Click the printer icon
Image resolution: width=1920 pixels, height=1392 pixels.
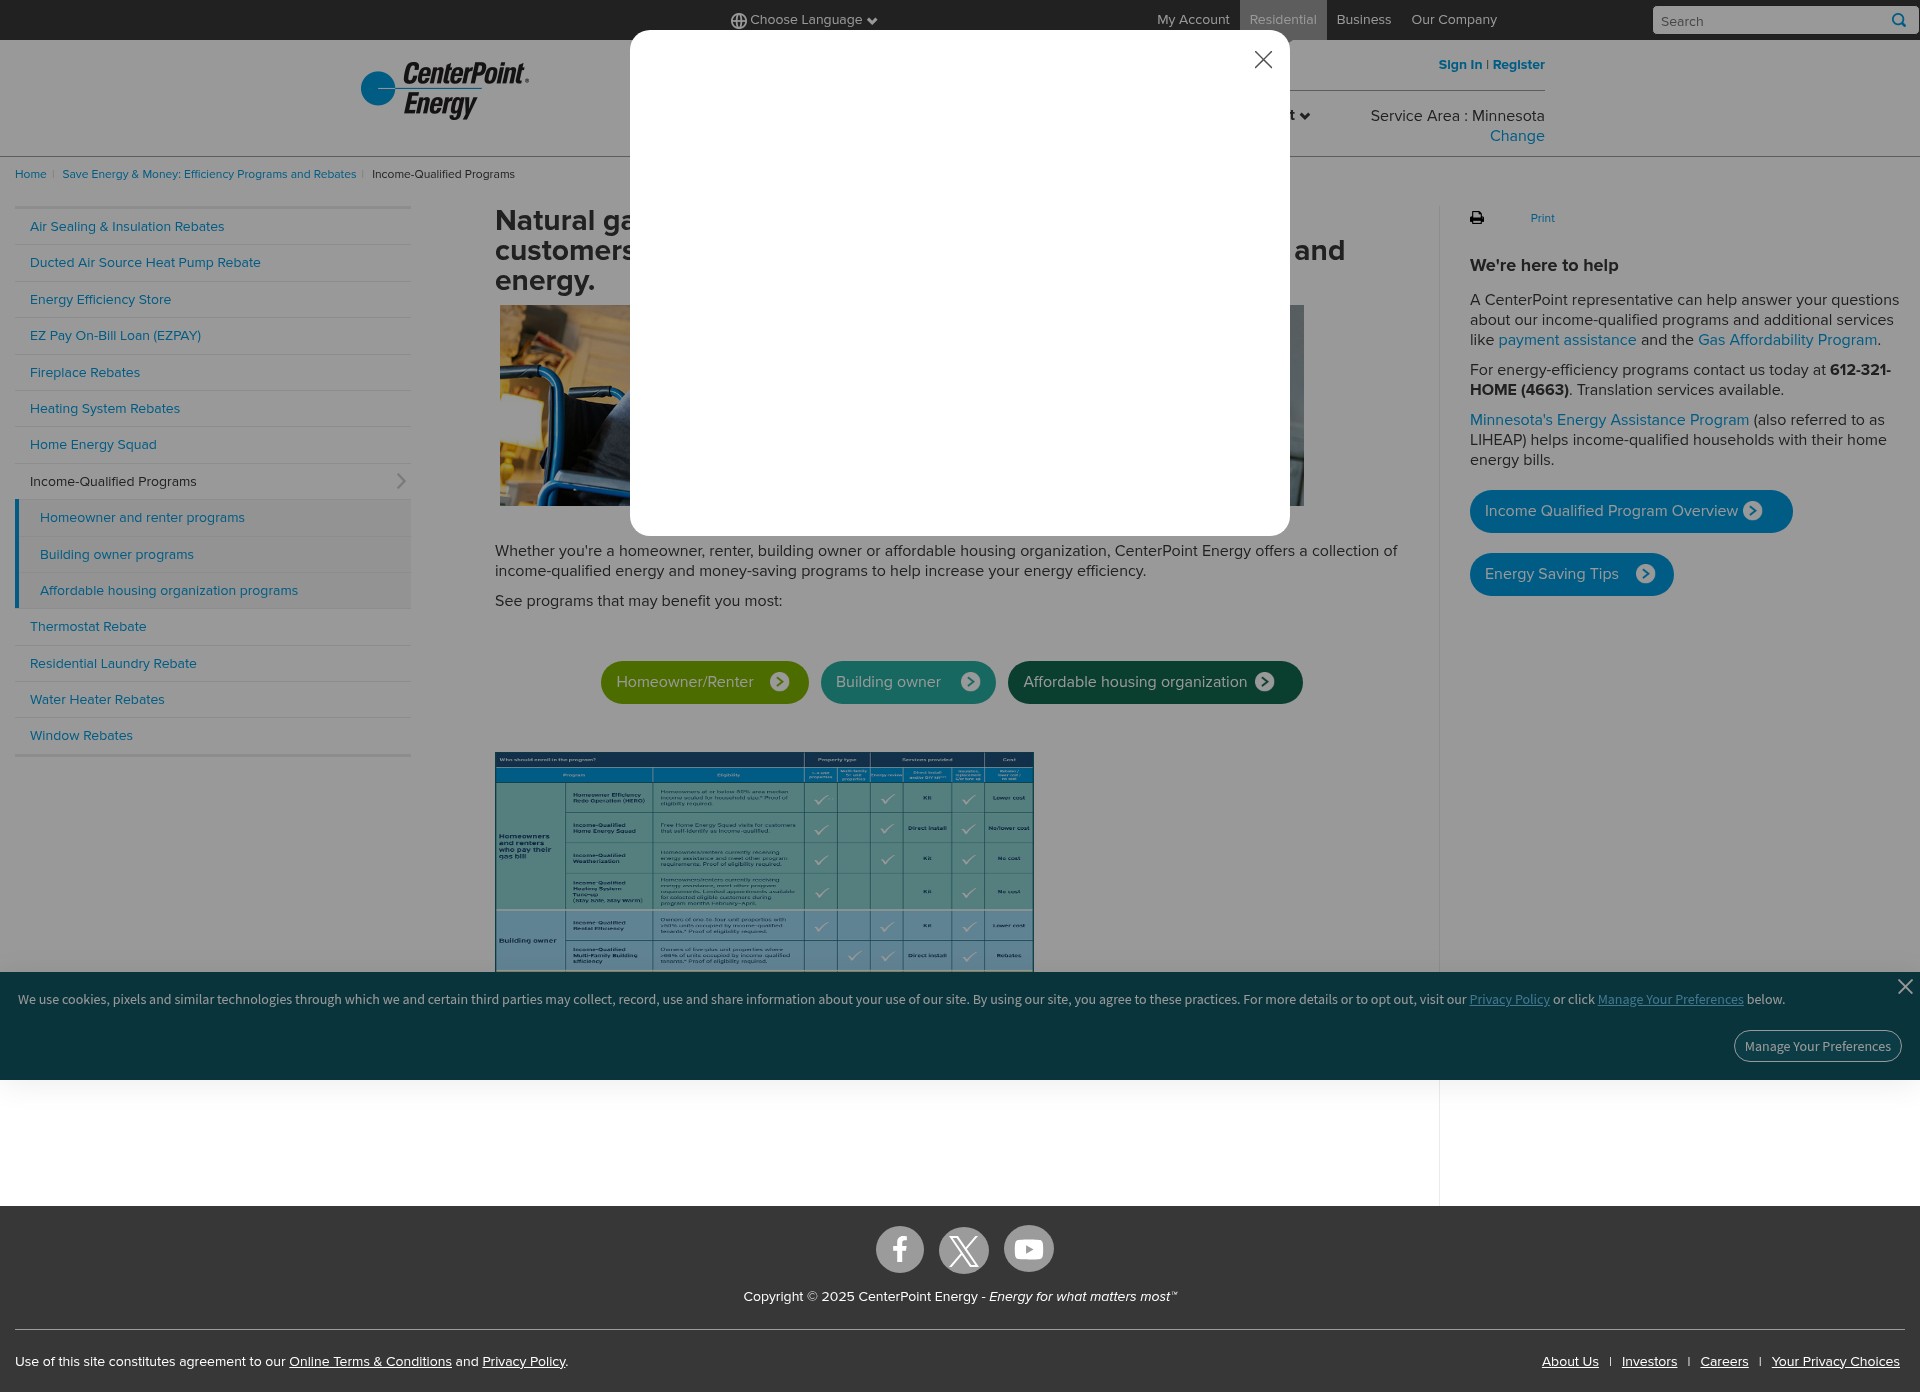tap(1477, 218)
